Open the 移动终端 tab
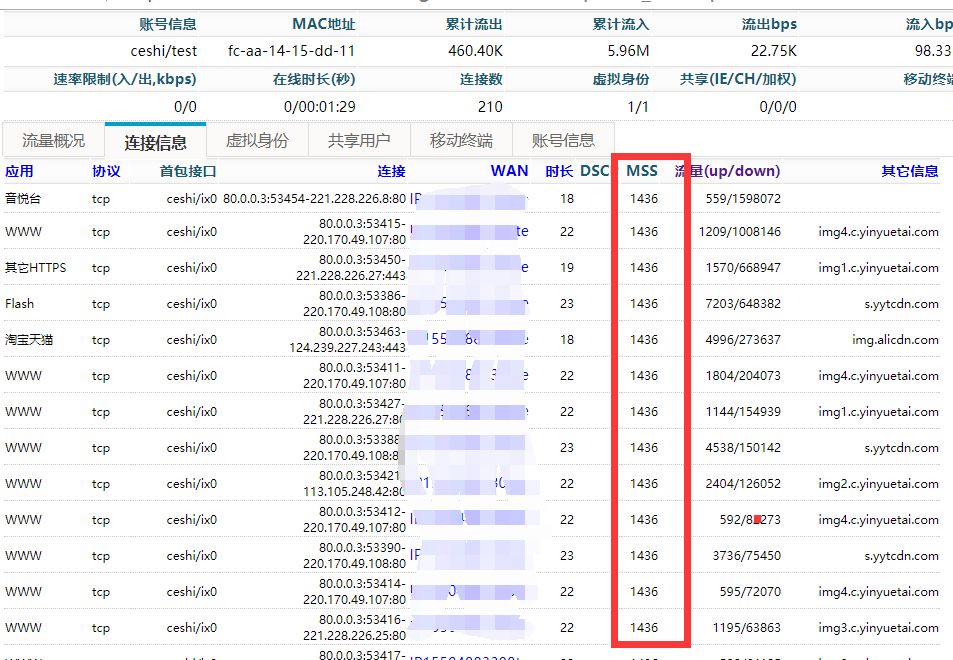 point(459,140)
